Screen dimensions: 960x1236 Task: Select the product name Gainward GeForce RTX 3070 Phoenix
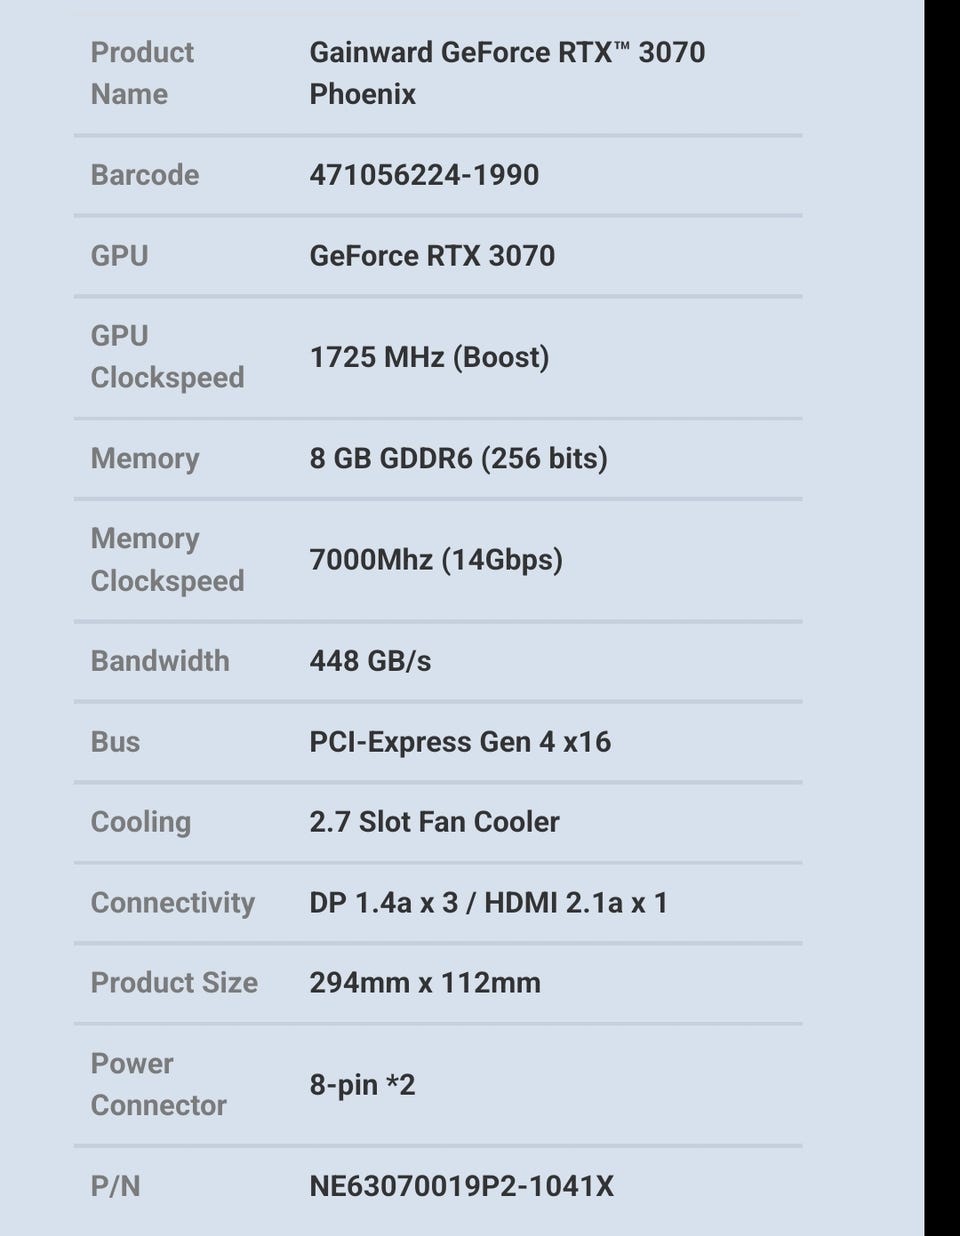tap(507, 73)
